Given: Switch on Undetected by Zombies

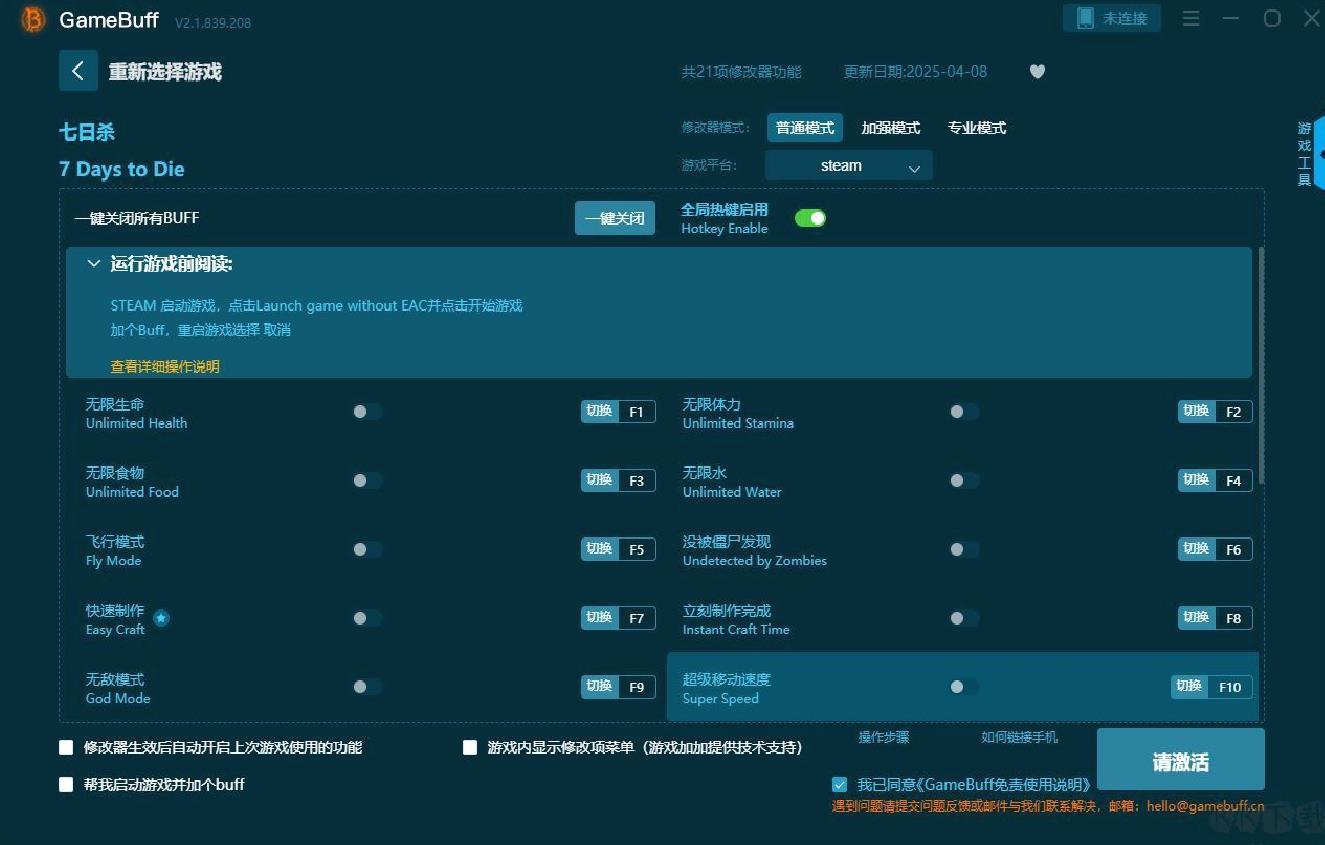Looking at the screenshot, I should click(964, 549).
